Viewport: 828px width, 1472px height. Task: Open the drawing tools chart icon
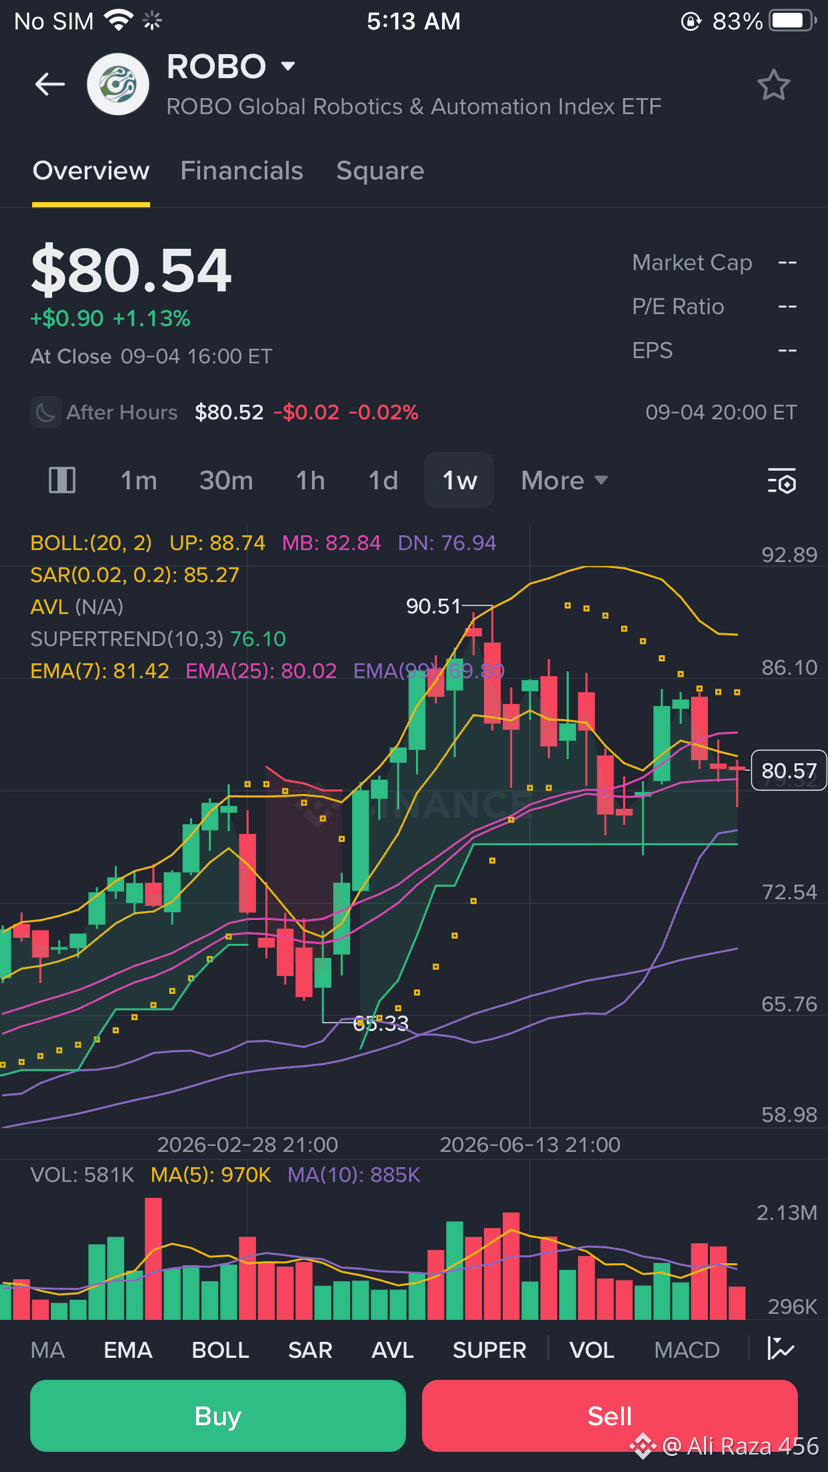[x=781, y=1349]
